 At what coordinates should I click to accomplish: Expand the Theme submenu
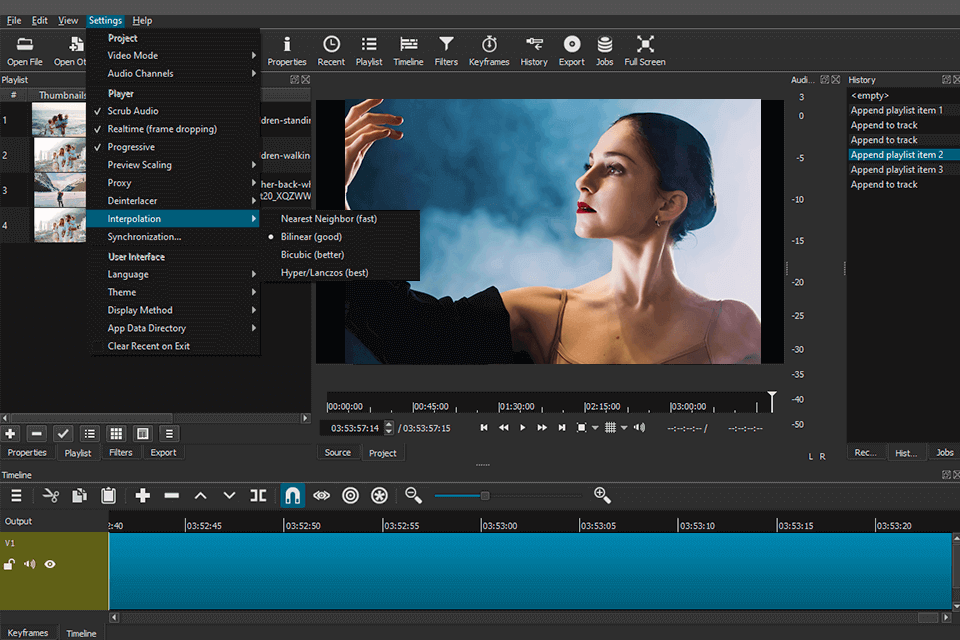click(x=122, y=292)
